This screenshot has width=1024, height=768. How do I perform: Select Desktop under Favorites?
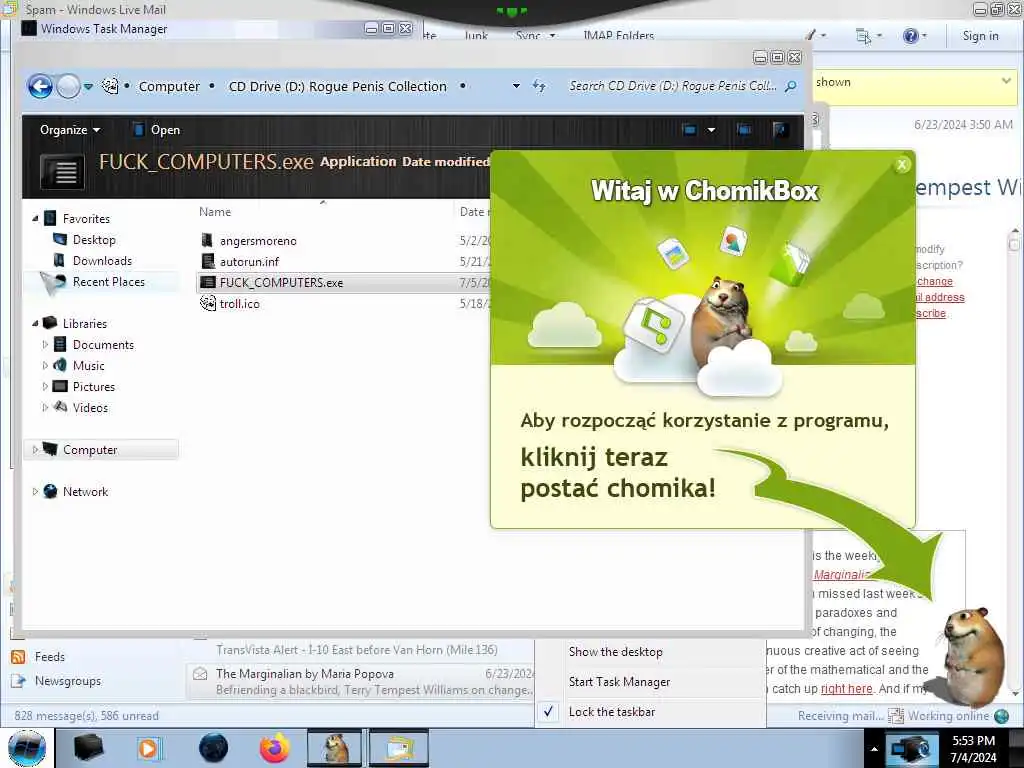tap(94, 240)
